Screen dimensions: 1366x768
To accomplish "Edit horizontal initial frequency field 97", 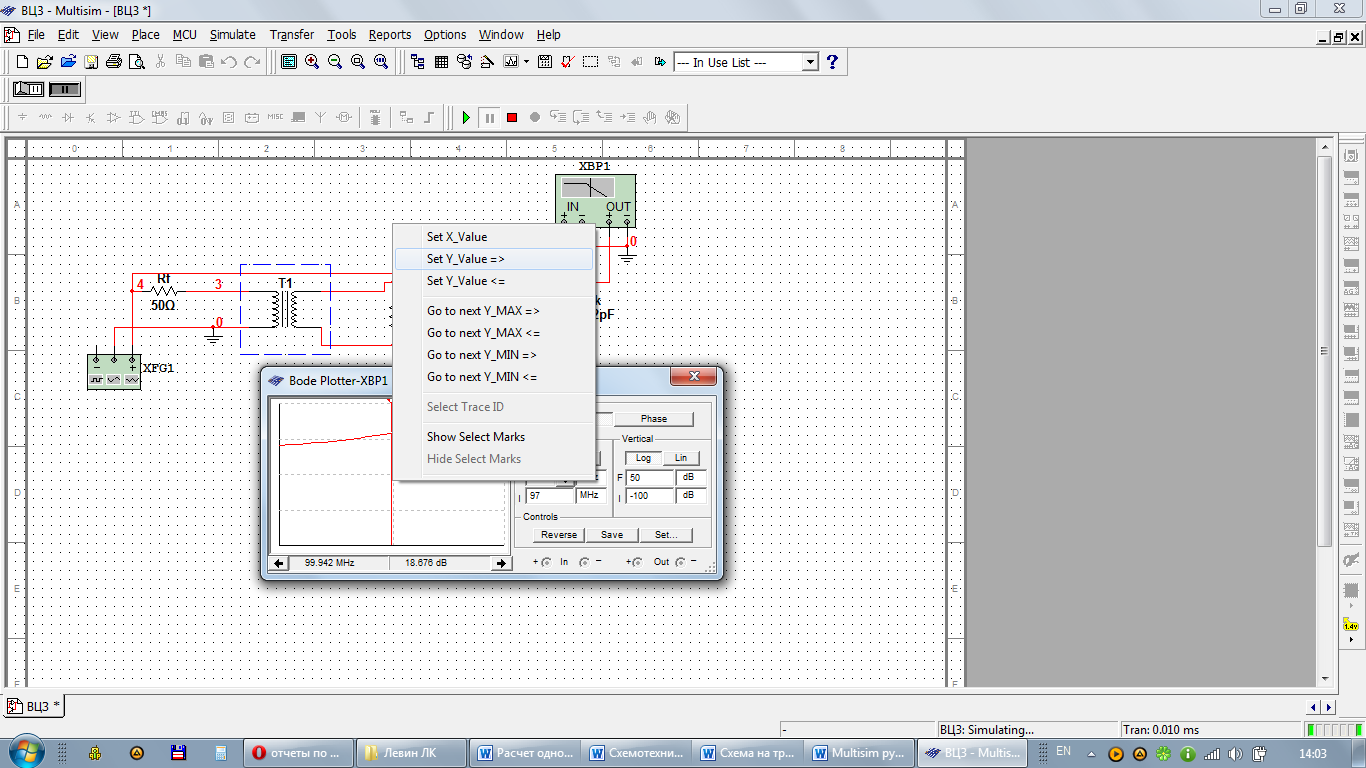I will pos(551,495).
